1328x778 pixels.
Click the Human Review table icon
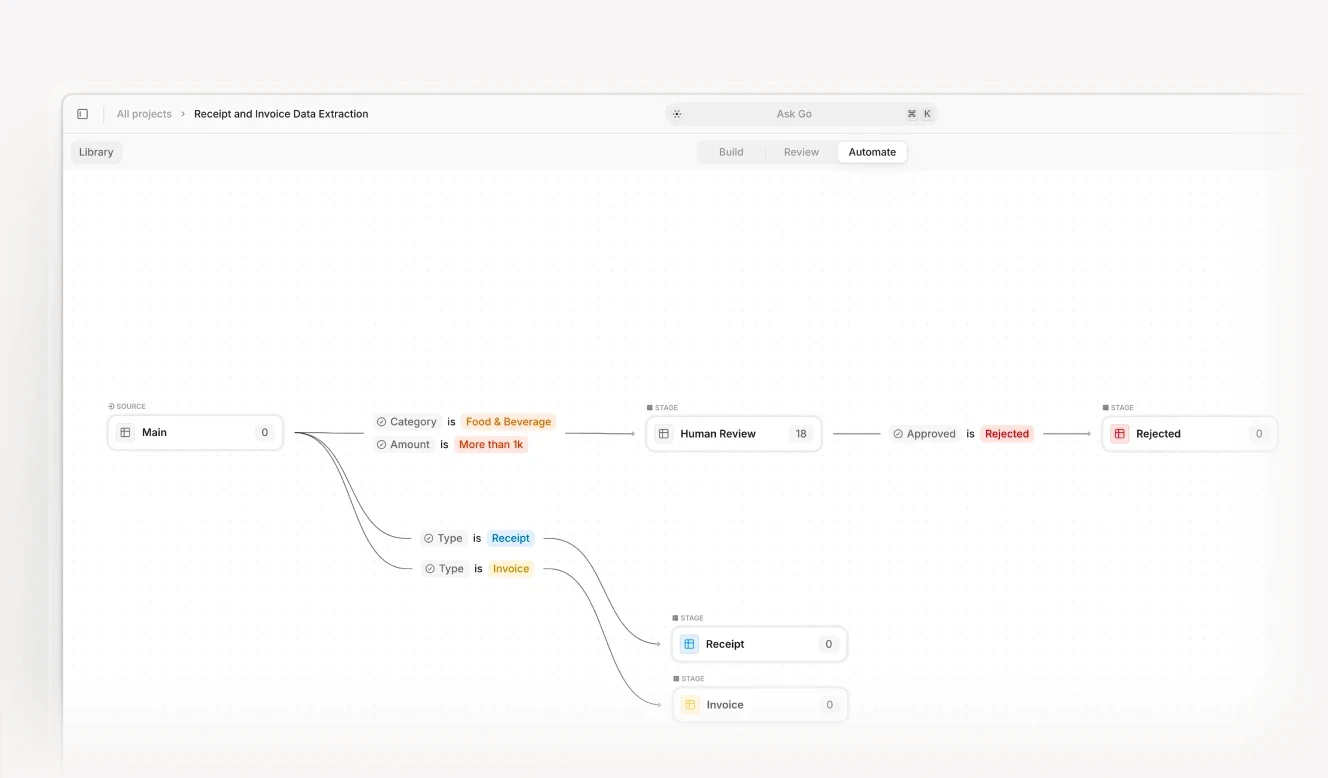pyautogui.click(x=663, y=434)
